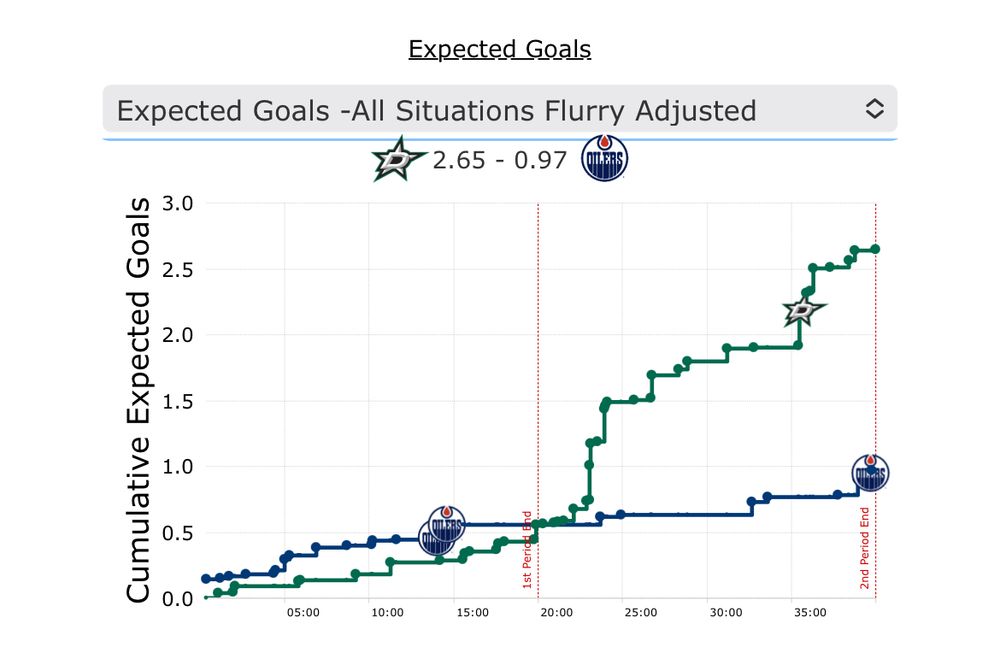Click the Oilers logo beside the score

(x=605, y=161)
